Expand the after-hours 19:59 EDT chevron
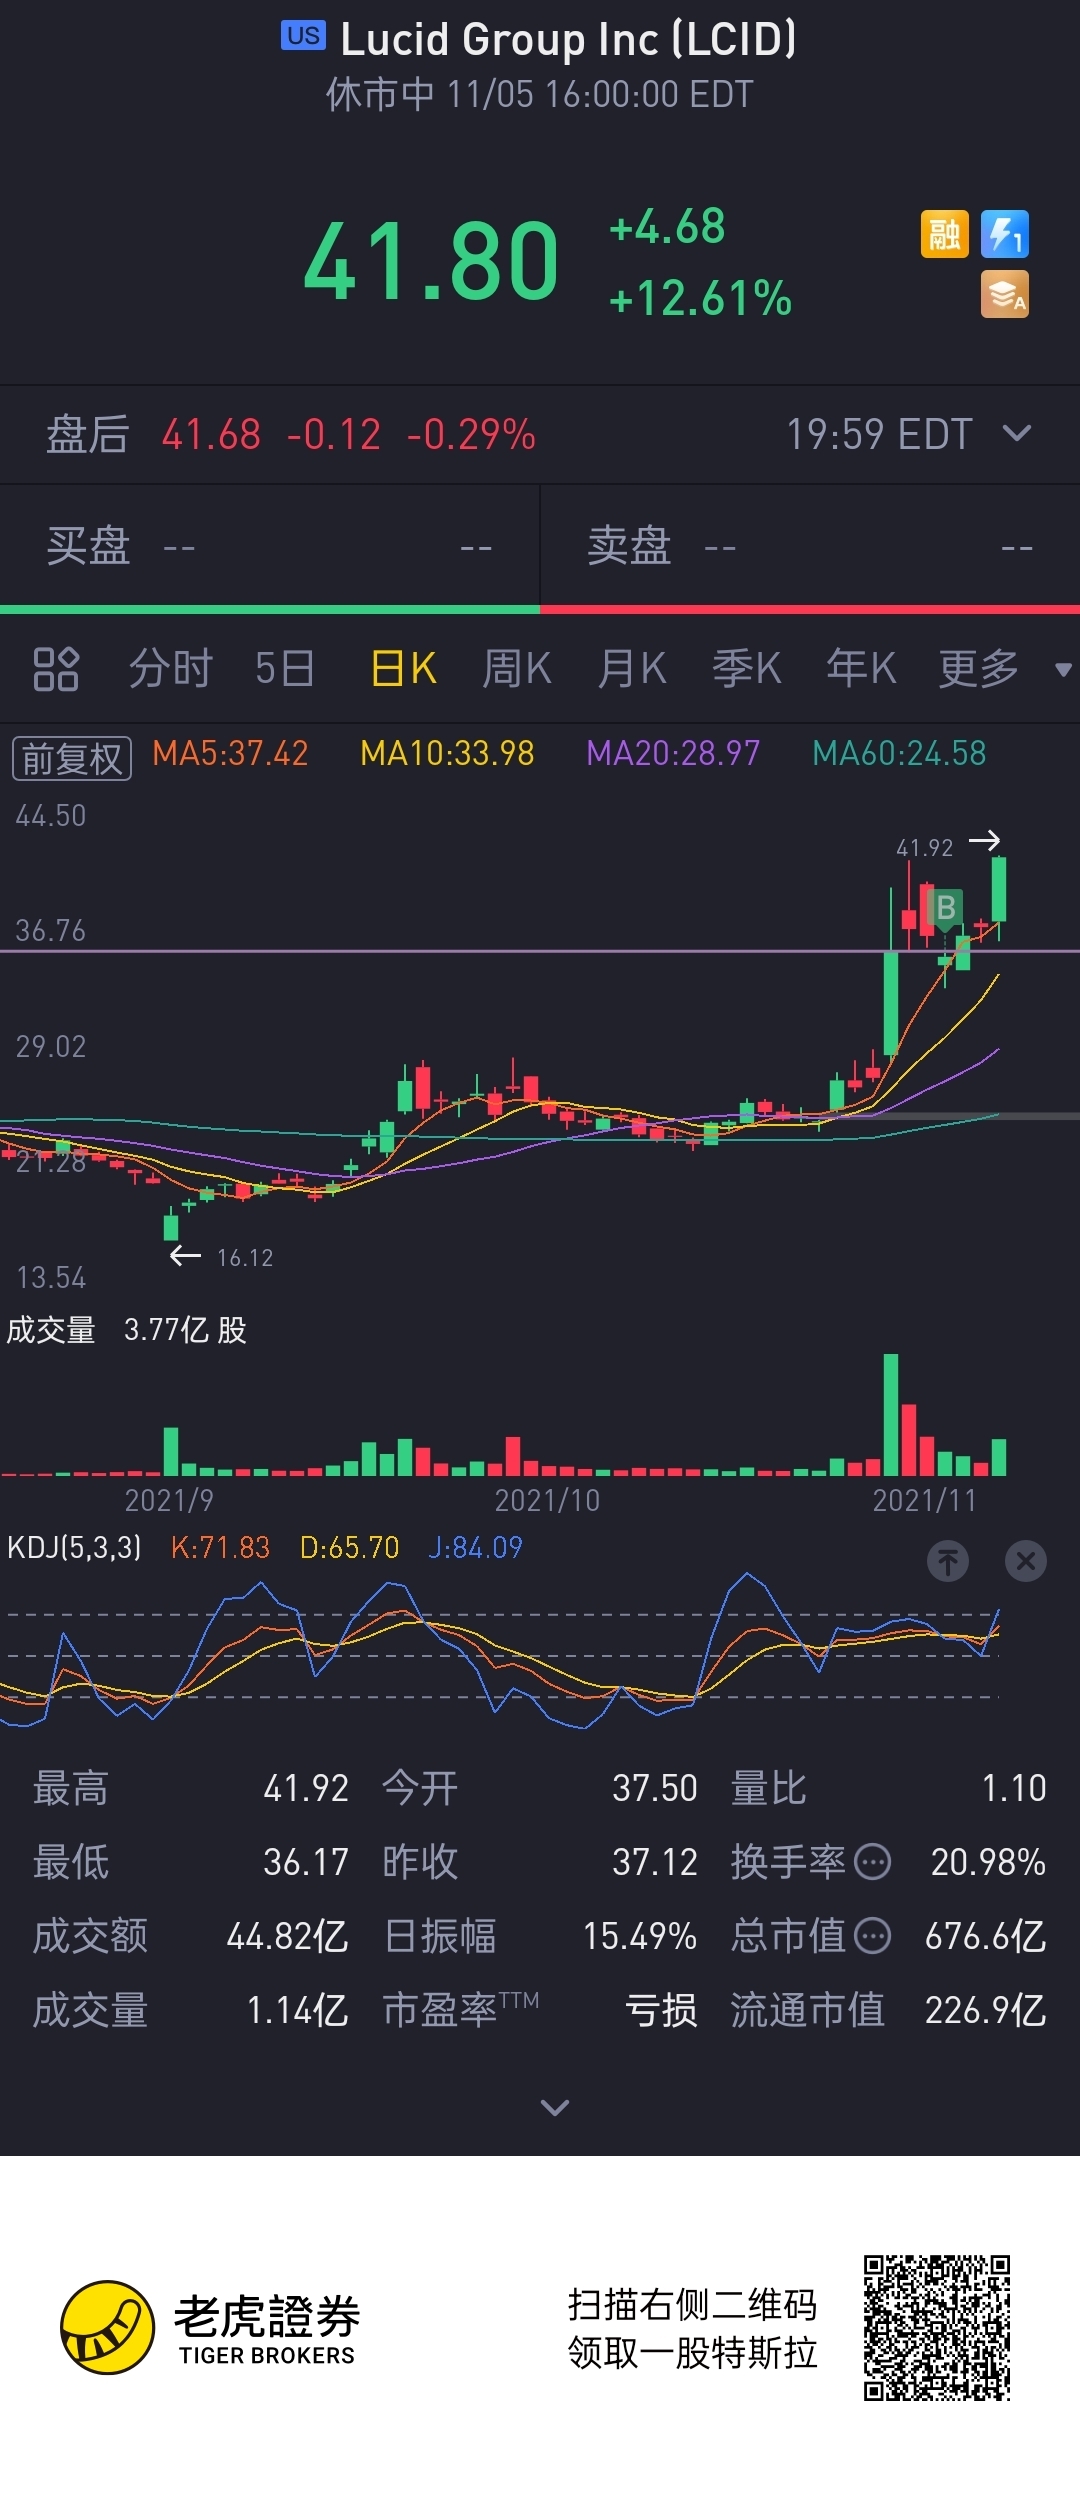This screenshot has width=1080, height=2501. click(x=1017, y=434)
